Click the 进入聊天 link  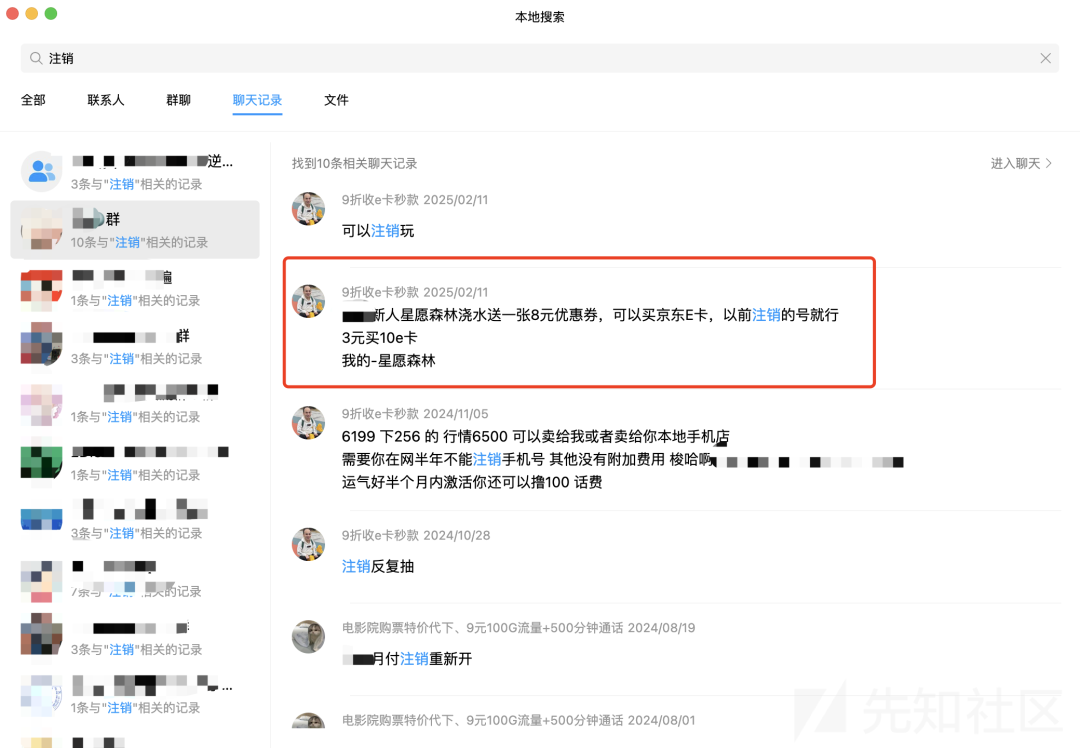pos(1015,163)
